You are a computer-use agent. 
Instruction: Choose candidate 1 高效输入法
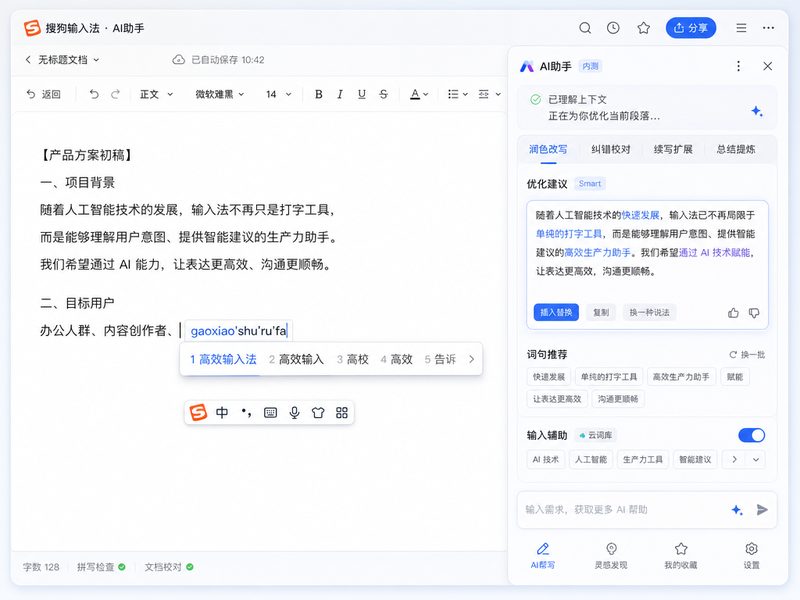click(223, 359)
